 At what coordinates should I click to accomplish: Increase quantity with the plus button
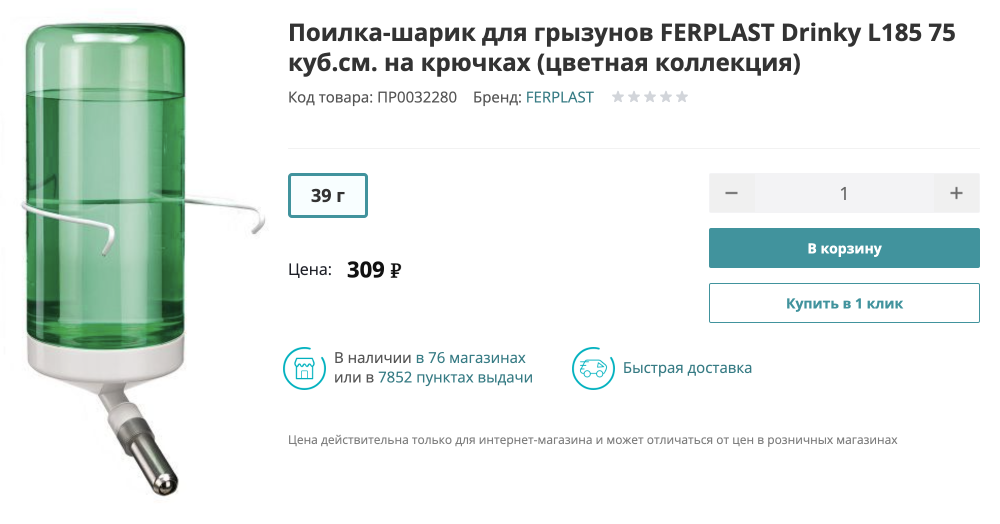(x=957, y=193)
